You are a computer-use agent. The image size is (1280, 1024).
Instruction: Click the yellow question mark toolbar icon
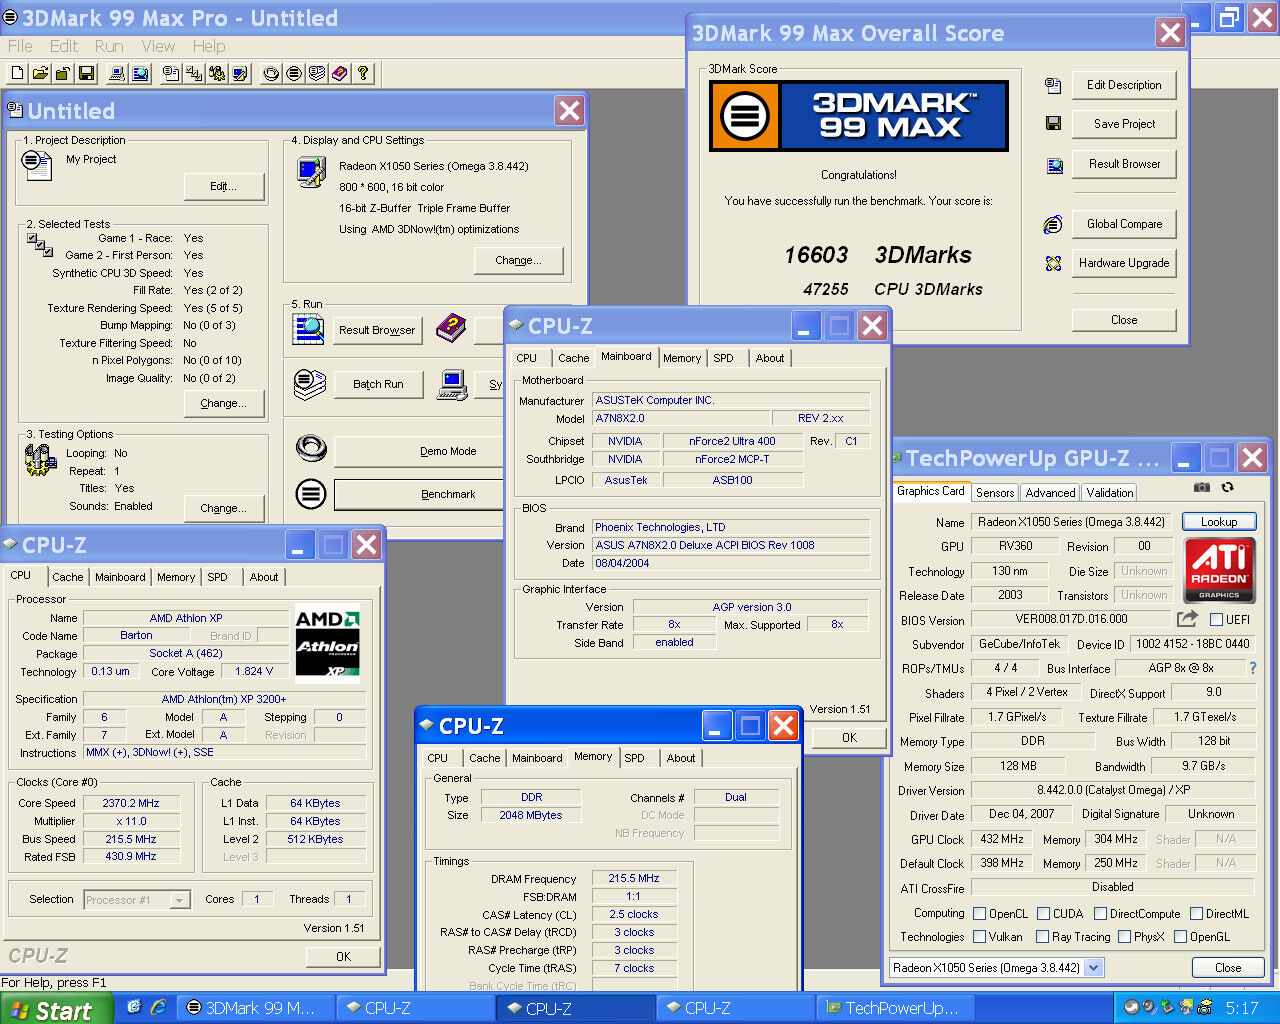tap(363, 73)
